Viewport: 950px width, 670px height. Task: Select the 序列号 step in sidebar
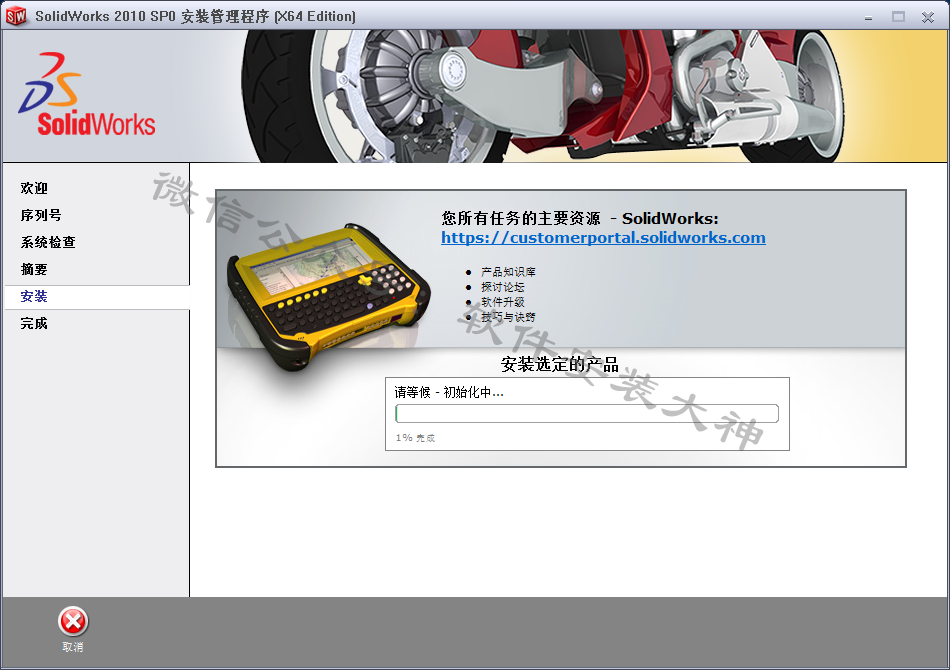click(41, 215)
